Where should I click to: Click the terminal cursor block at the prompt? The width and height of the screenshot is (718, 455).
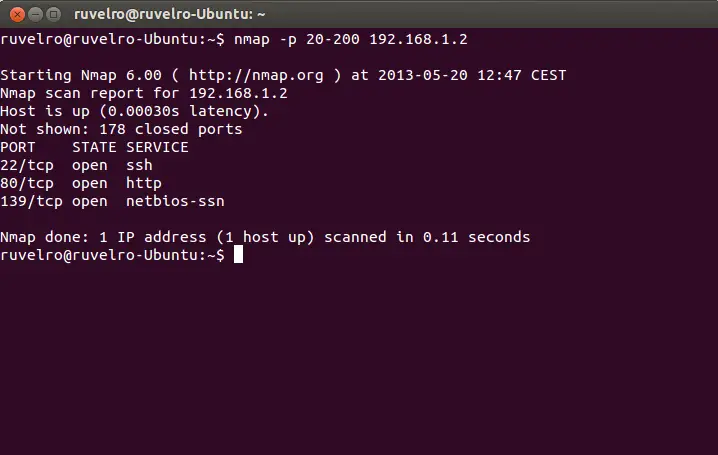238,255
